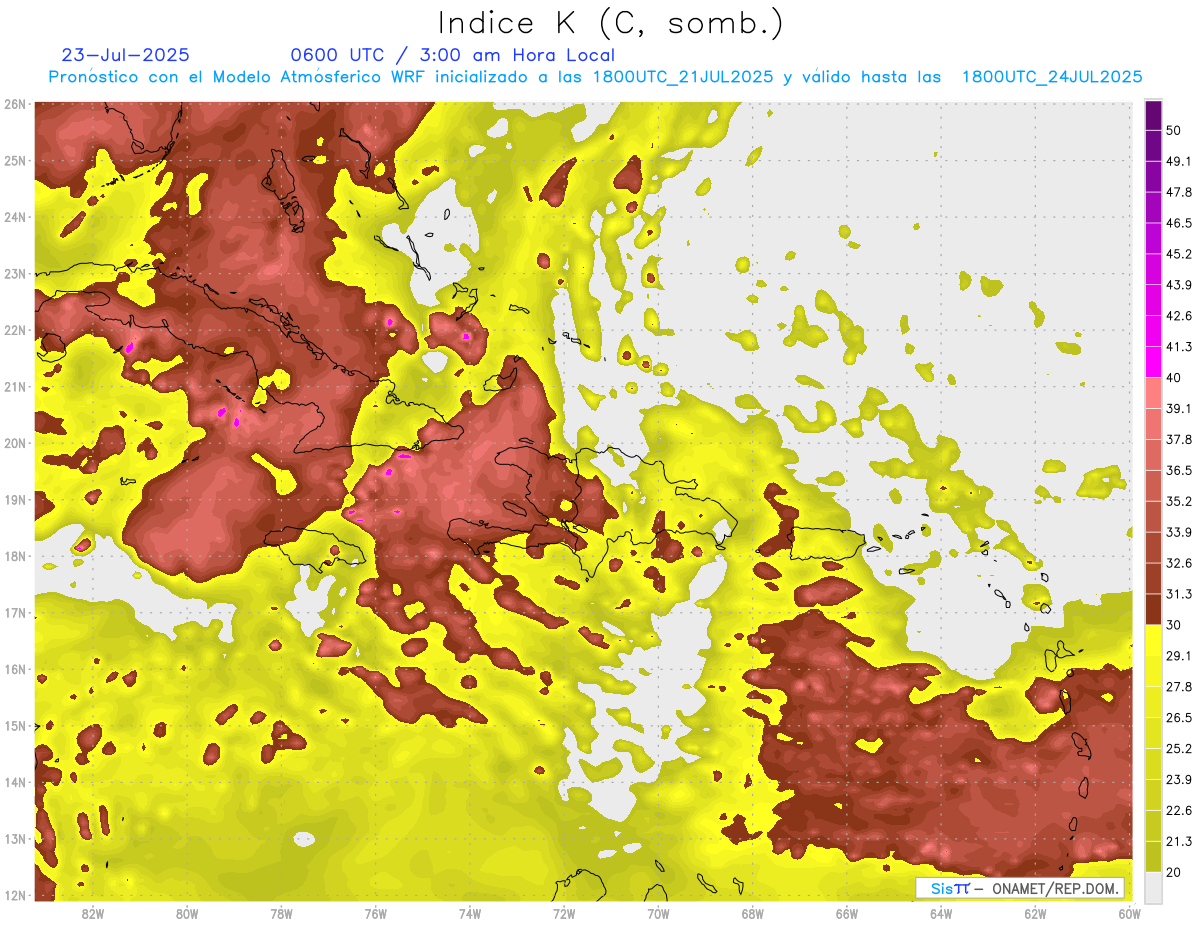The image size is (1200, 927).
Task: Click the colorbar value label "20"
Action: point(1174,872)
